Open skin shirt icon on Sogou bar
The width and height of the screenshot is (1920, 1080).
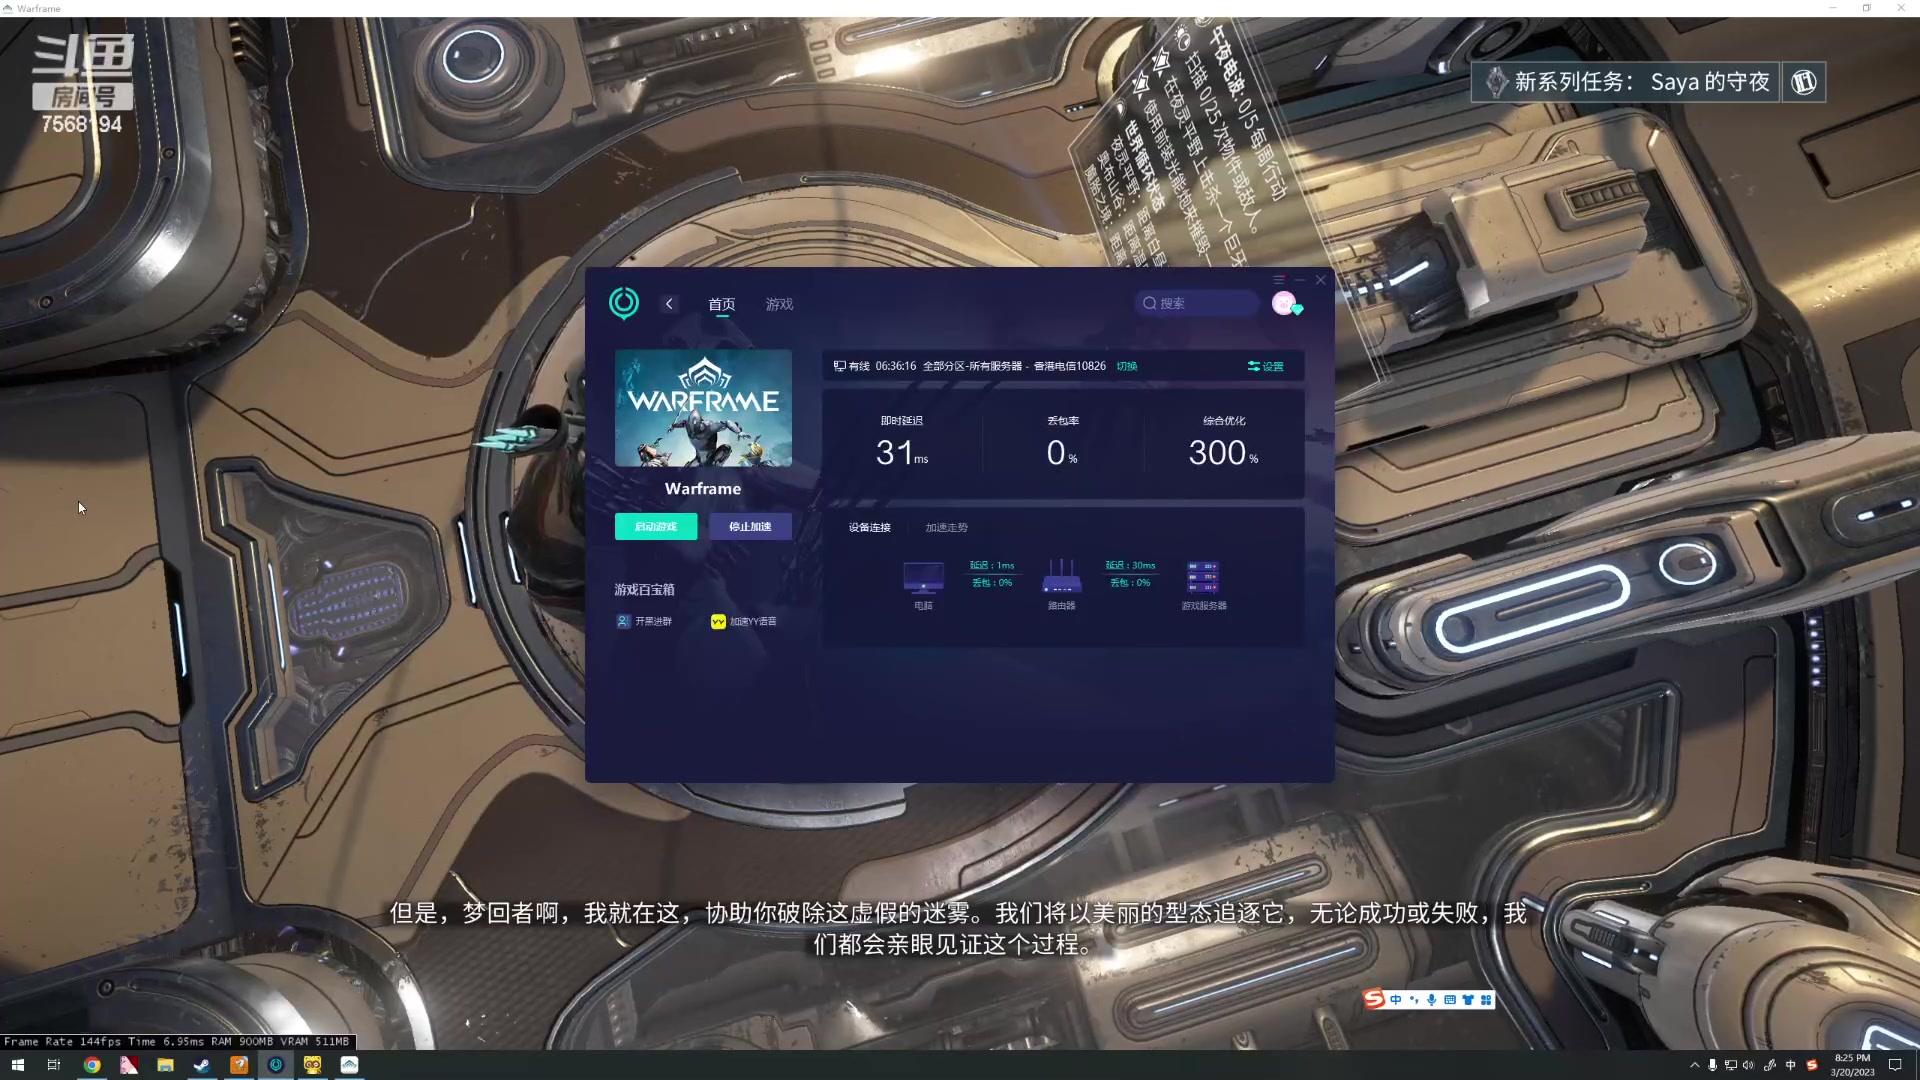pos(1468,999)
